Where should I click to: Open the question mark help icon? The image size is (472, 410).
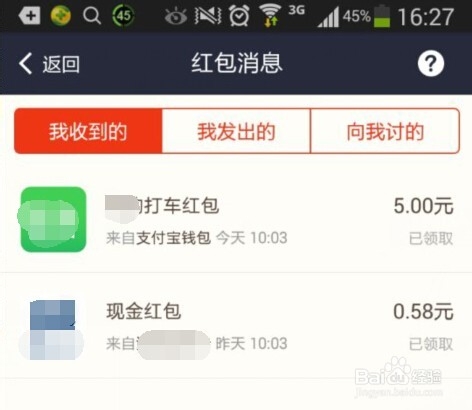[x=431, y=63]
